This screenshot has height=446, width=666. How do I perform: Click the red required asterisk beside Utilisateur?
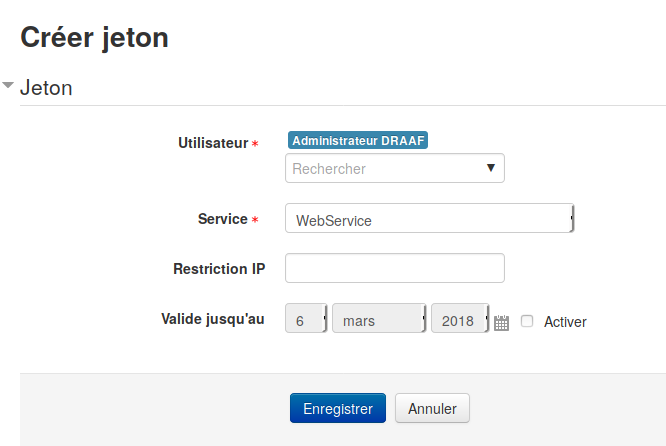(x=255, y=144)
